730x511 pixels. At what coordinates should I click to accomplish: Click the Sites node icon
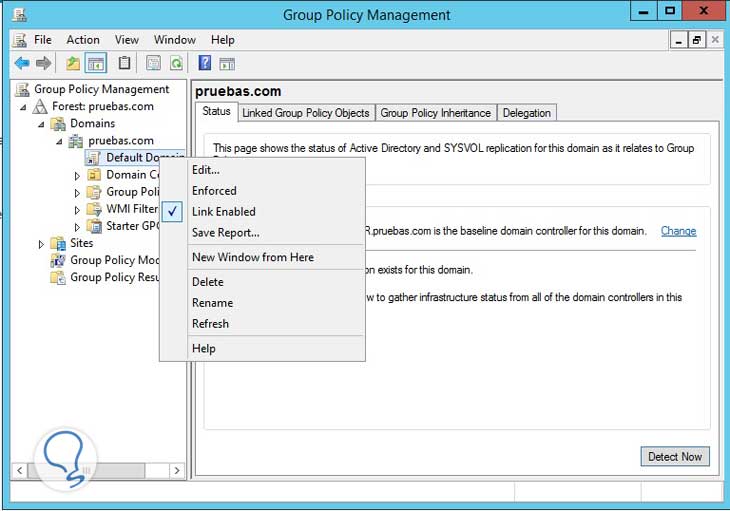point(58,243)
